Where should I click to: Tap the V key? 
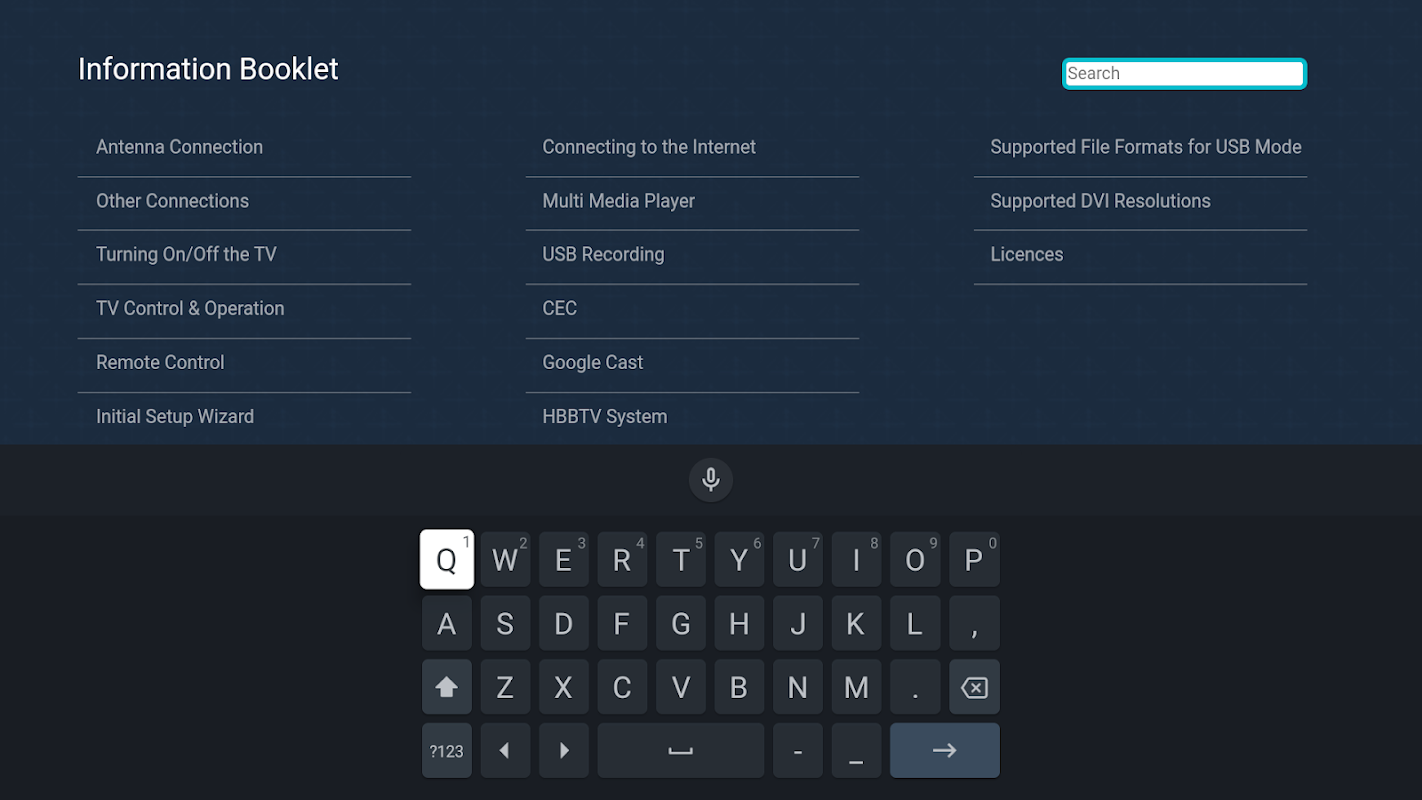coord(681,687)
